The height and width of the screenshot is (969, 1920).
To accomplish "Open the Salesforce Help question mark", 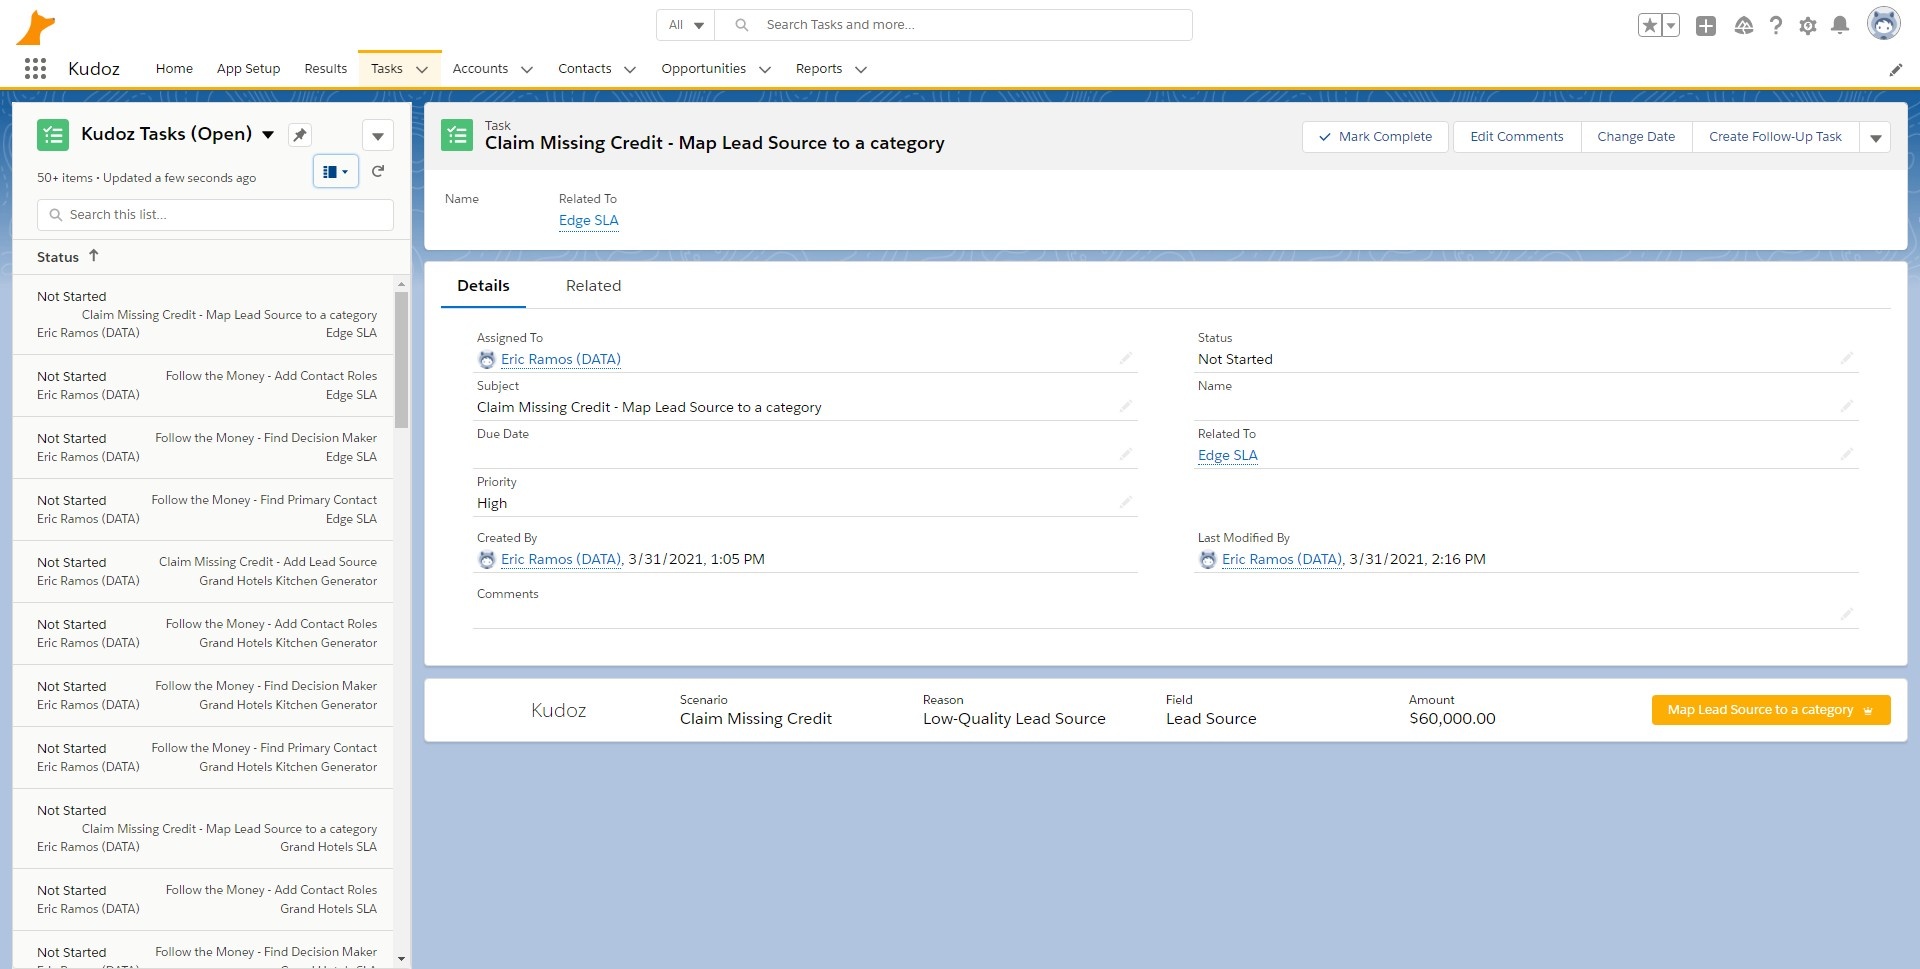I will 1776,26.
